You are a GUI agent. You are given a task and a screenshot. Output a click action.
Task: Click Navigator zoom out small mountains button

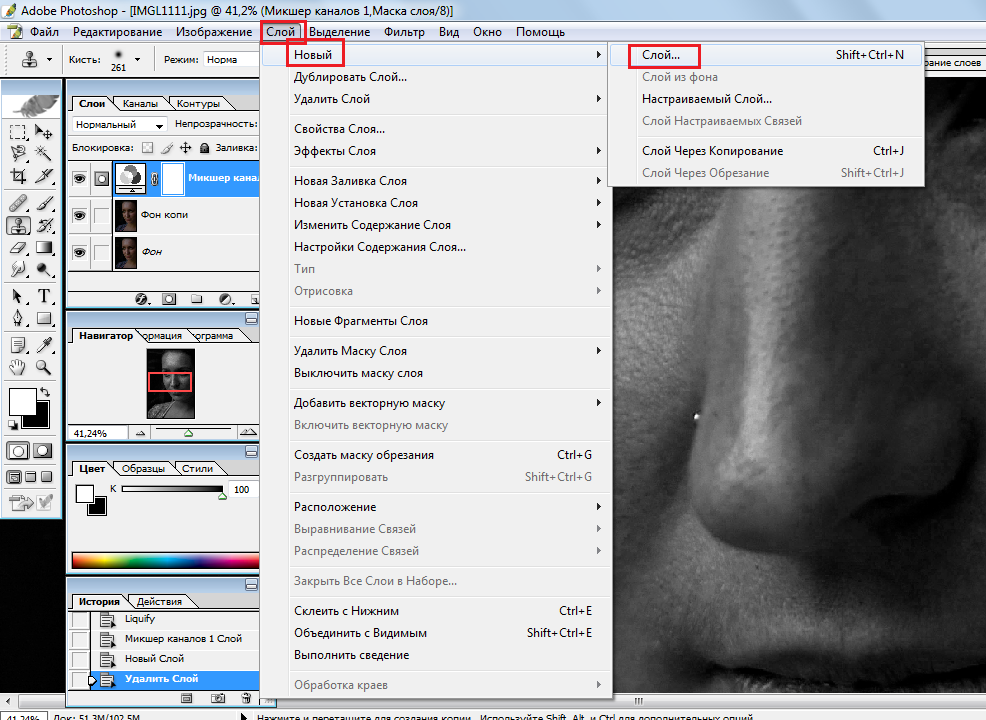click(140, 433)
